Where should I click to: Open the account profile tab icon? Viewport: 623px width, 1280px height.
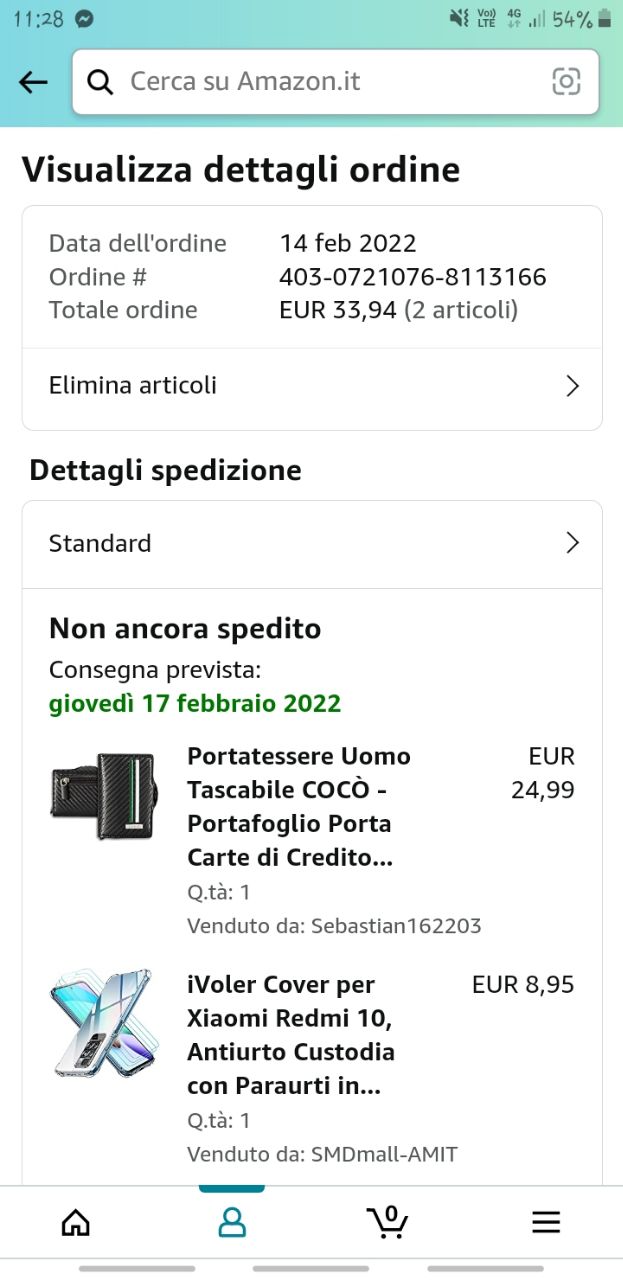[x=232, y=1222]
